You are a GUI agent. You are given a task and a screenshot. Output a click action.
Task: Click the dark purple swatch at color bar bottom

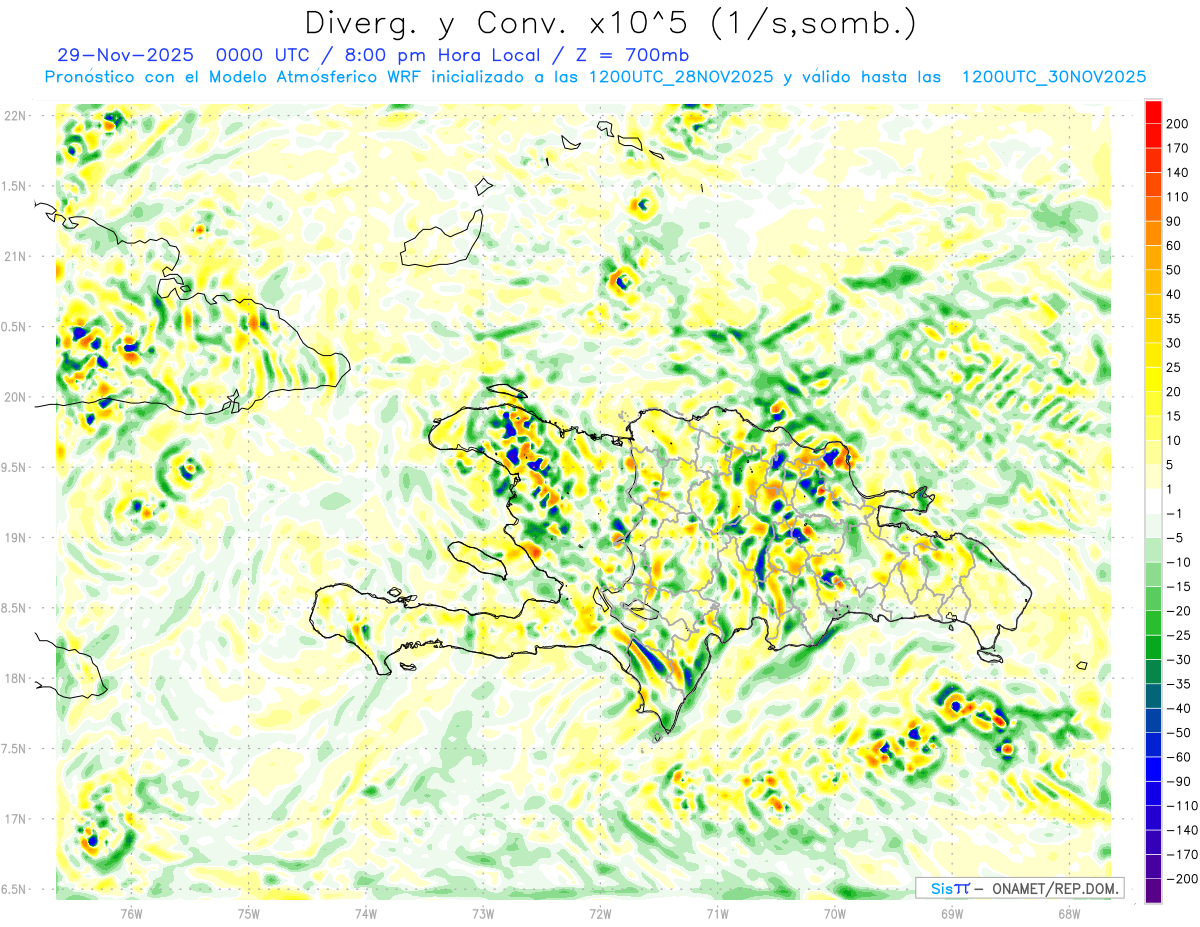point(1153,890)
